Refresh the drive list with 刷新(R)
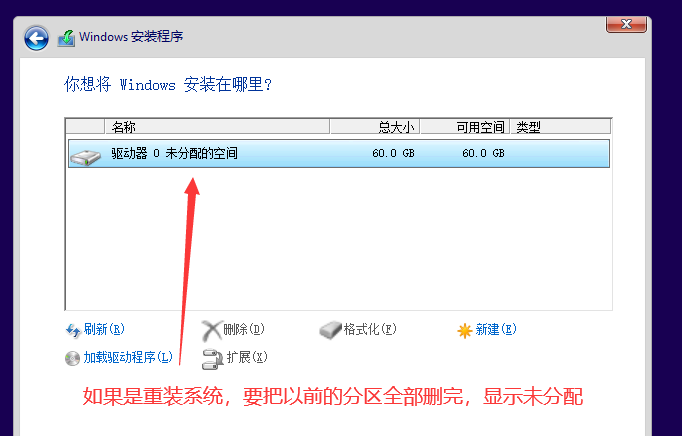This screenshot has height=436, width=682. (104, 329)
